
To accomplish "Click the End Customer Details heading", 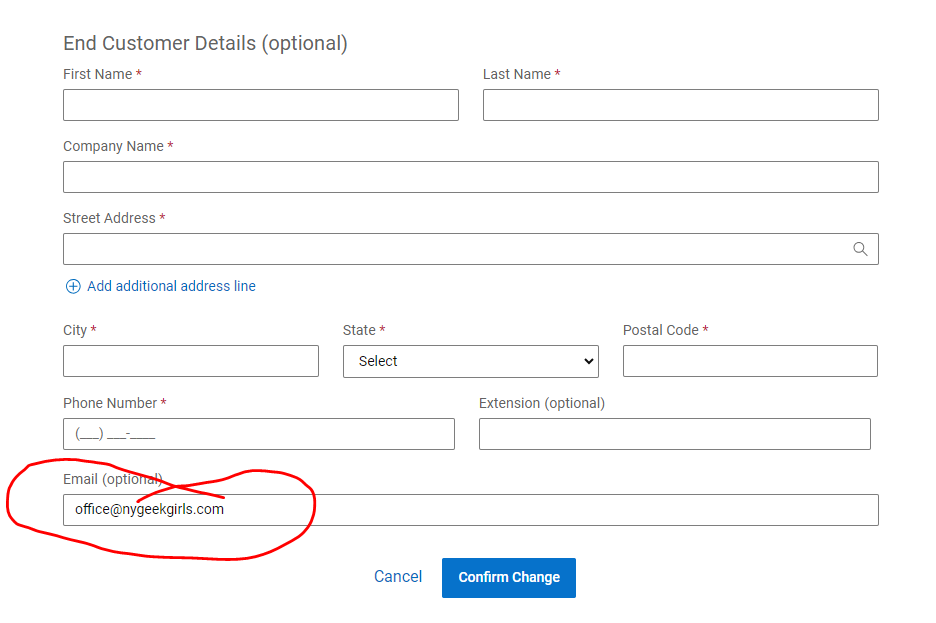I will coord(205,43).
